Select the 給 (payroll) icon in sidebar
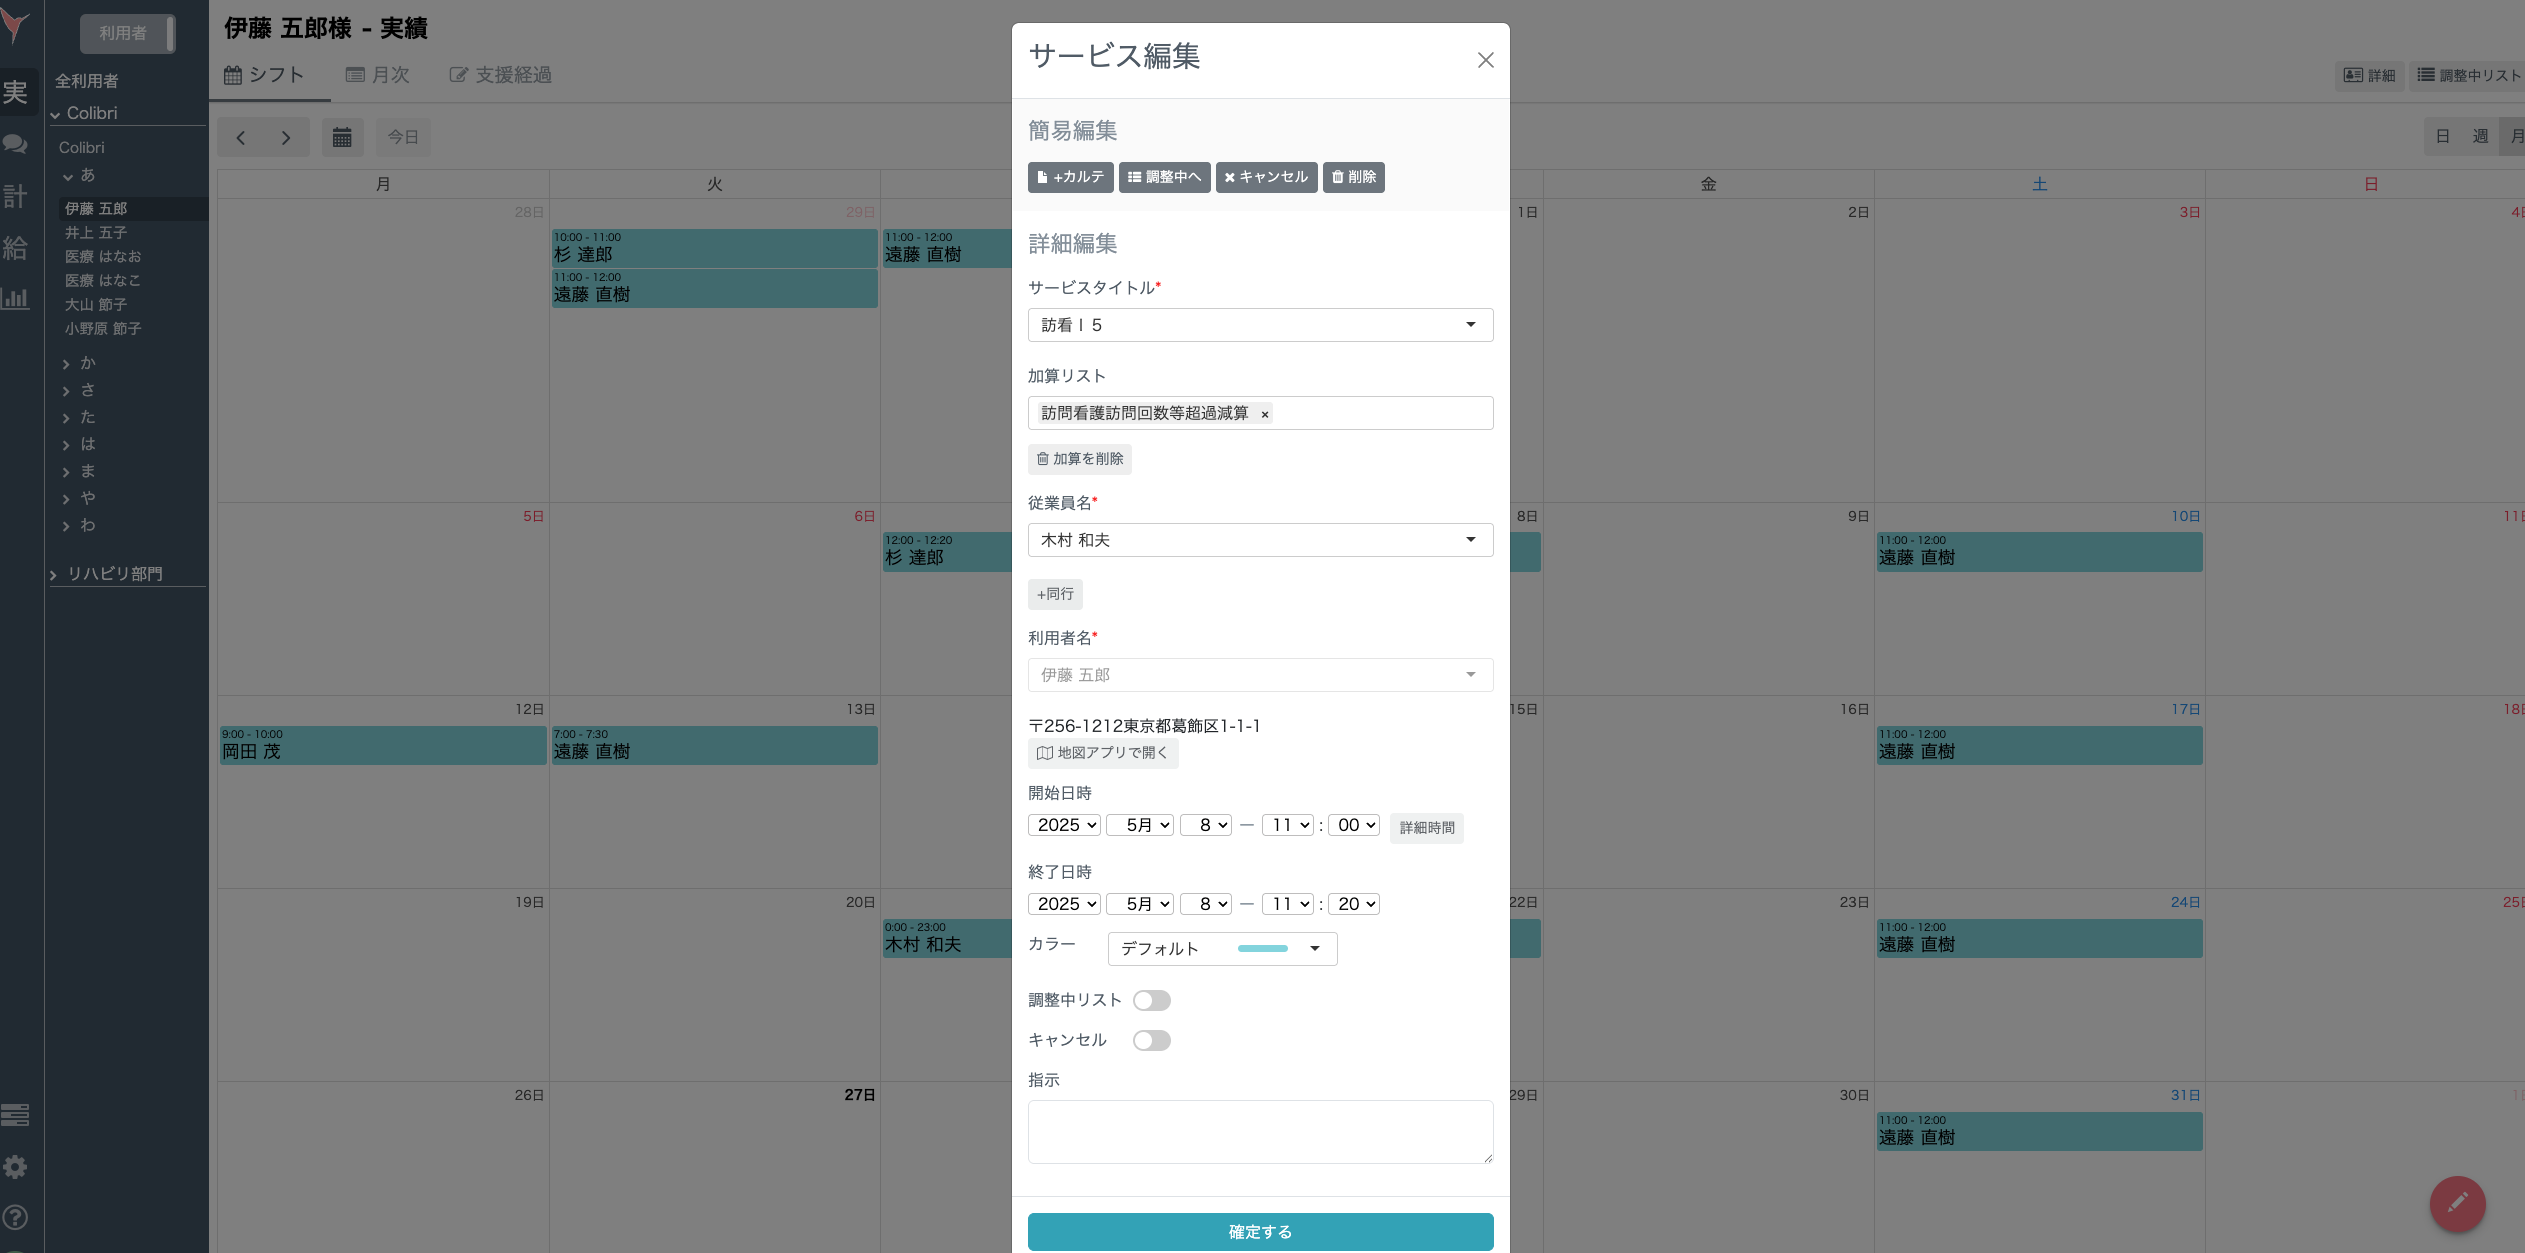Screen dimensions: 2525x1253 click(x=16, y=248)
